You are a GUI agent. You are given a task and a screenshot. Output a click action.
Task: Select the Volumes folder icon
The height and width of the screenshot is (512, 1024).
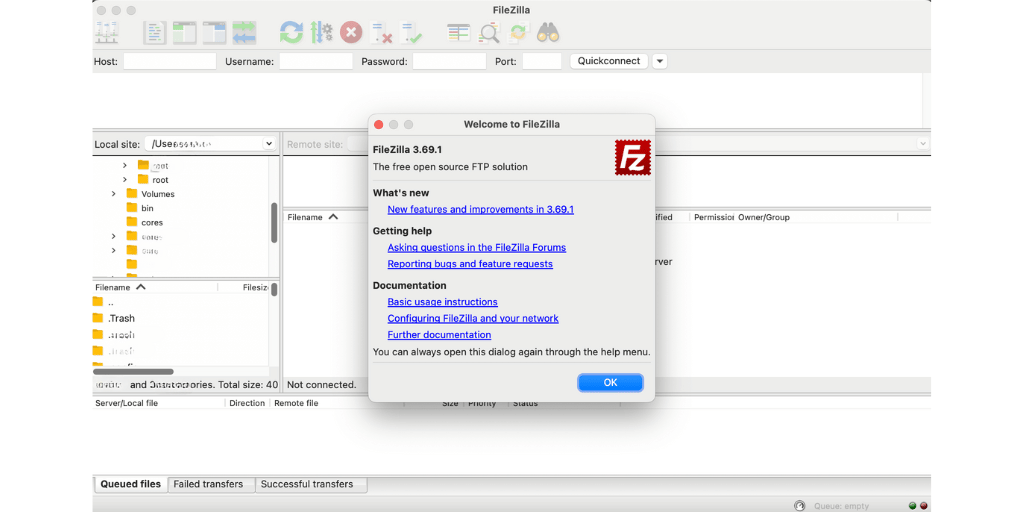tap(132, 193)
